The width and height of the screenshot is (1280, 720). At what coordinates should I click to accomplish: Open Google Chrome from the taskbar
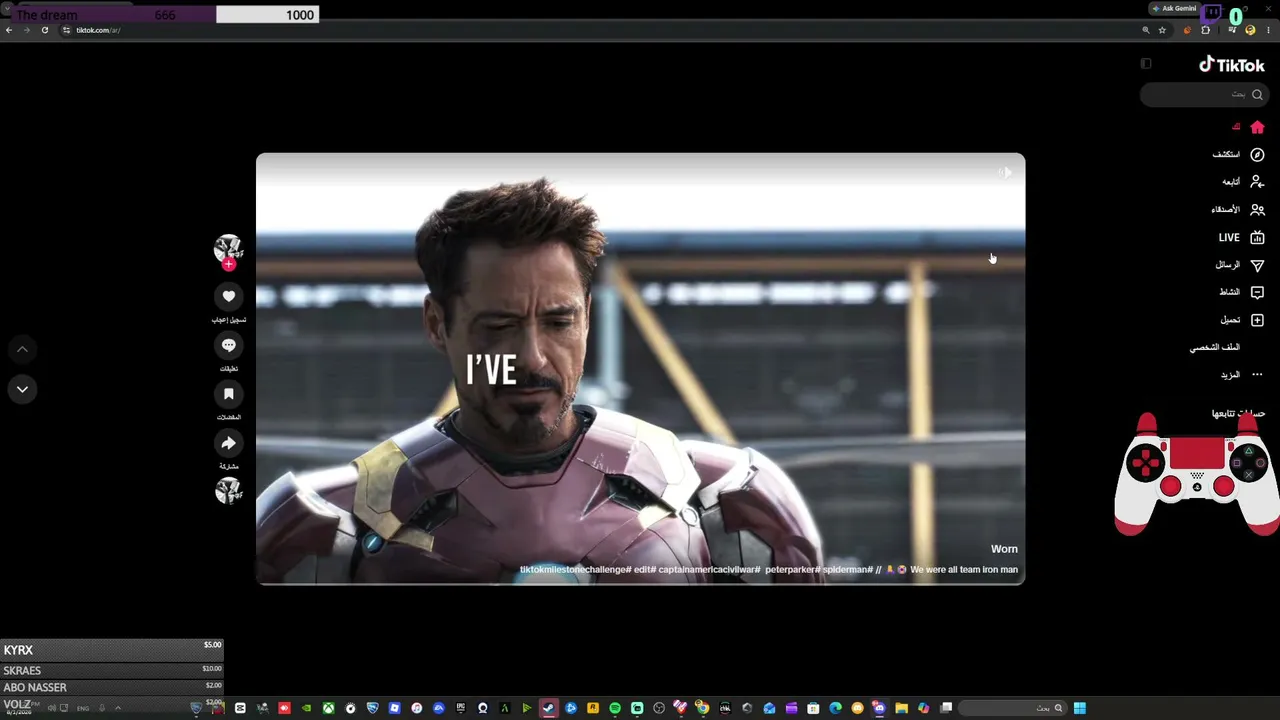[x=703, y=708]
